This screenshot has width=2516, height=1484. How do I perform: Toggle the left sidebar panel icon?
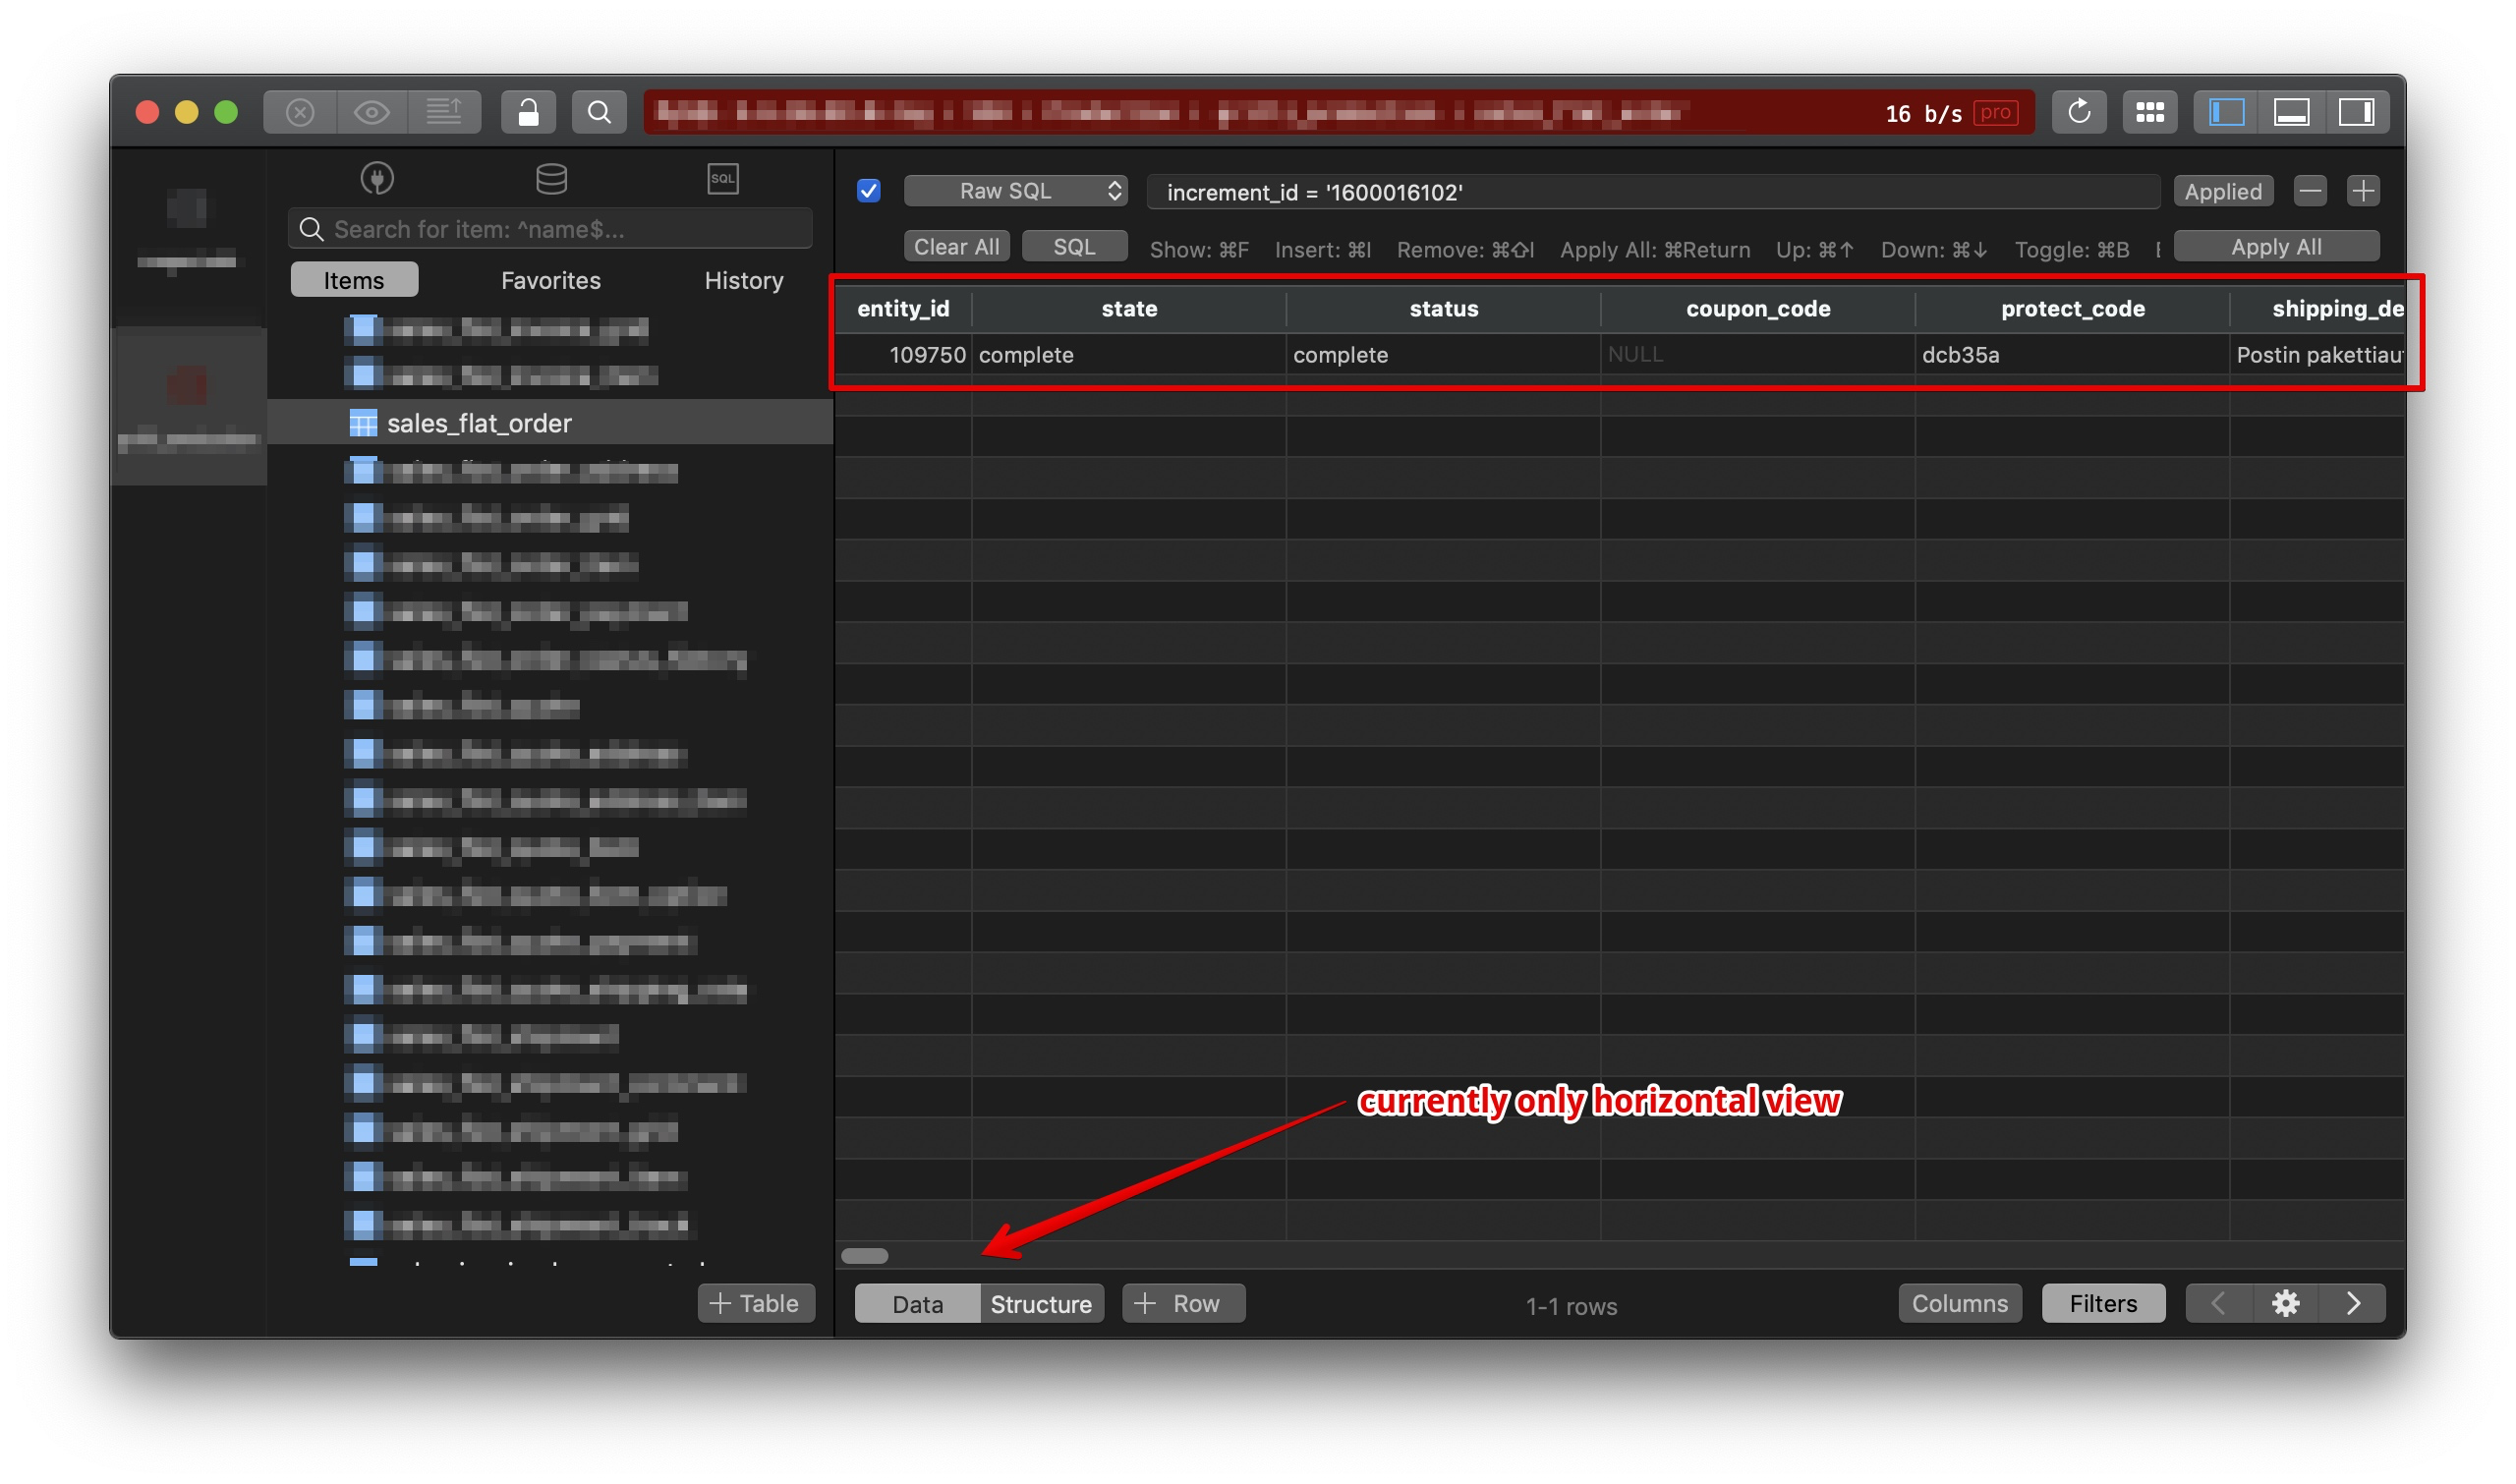(x=2227, y=111)
